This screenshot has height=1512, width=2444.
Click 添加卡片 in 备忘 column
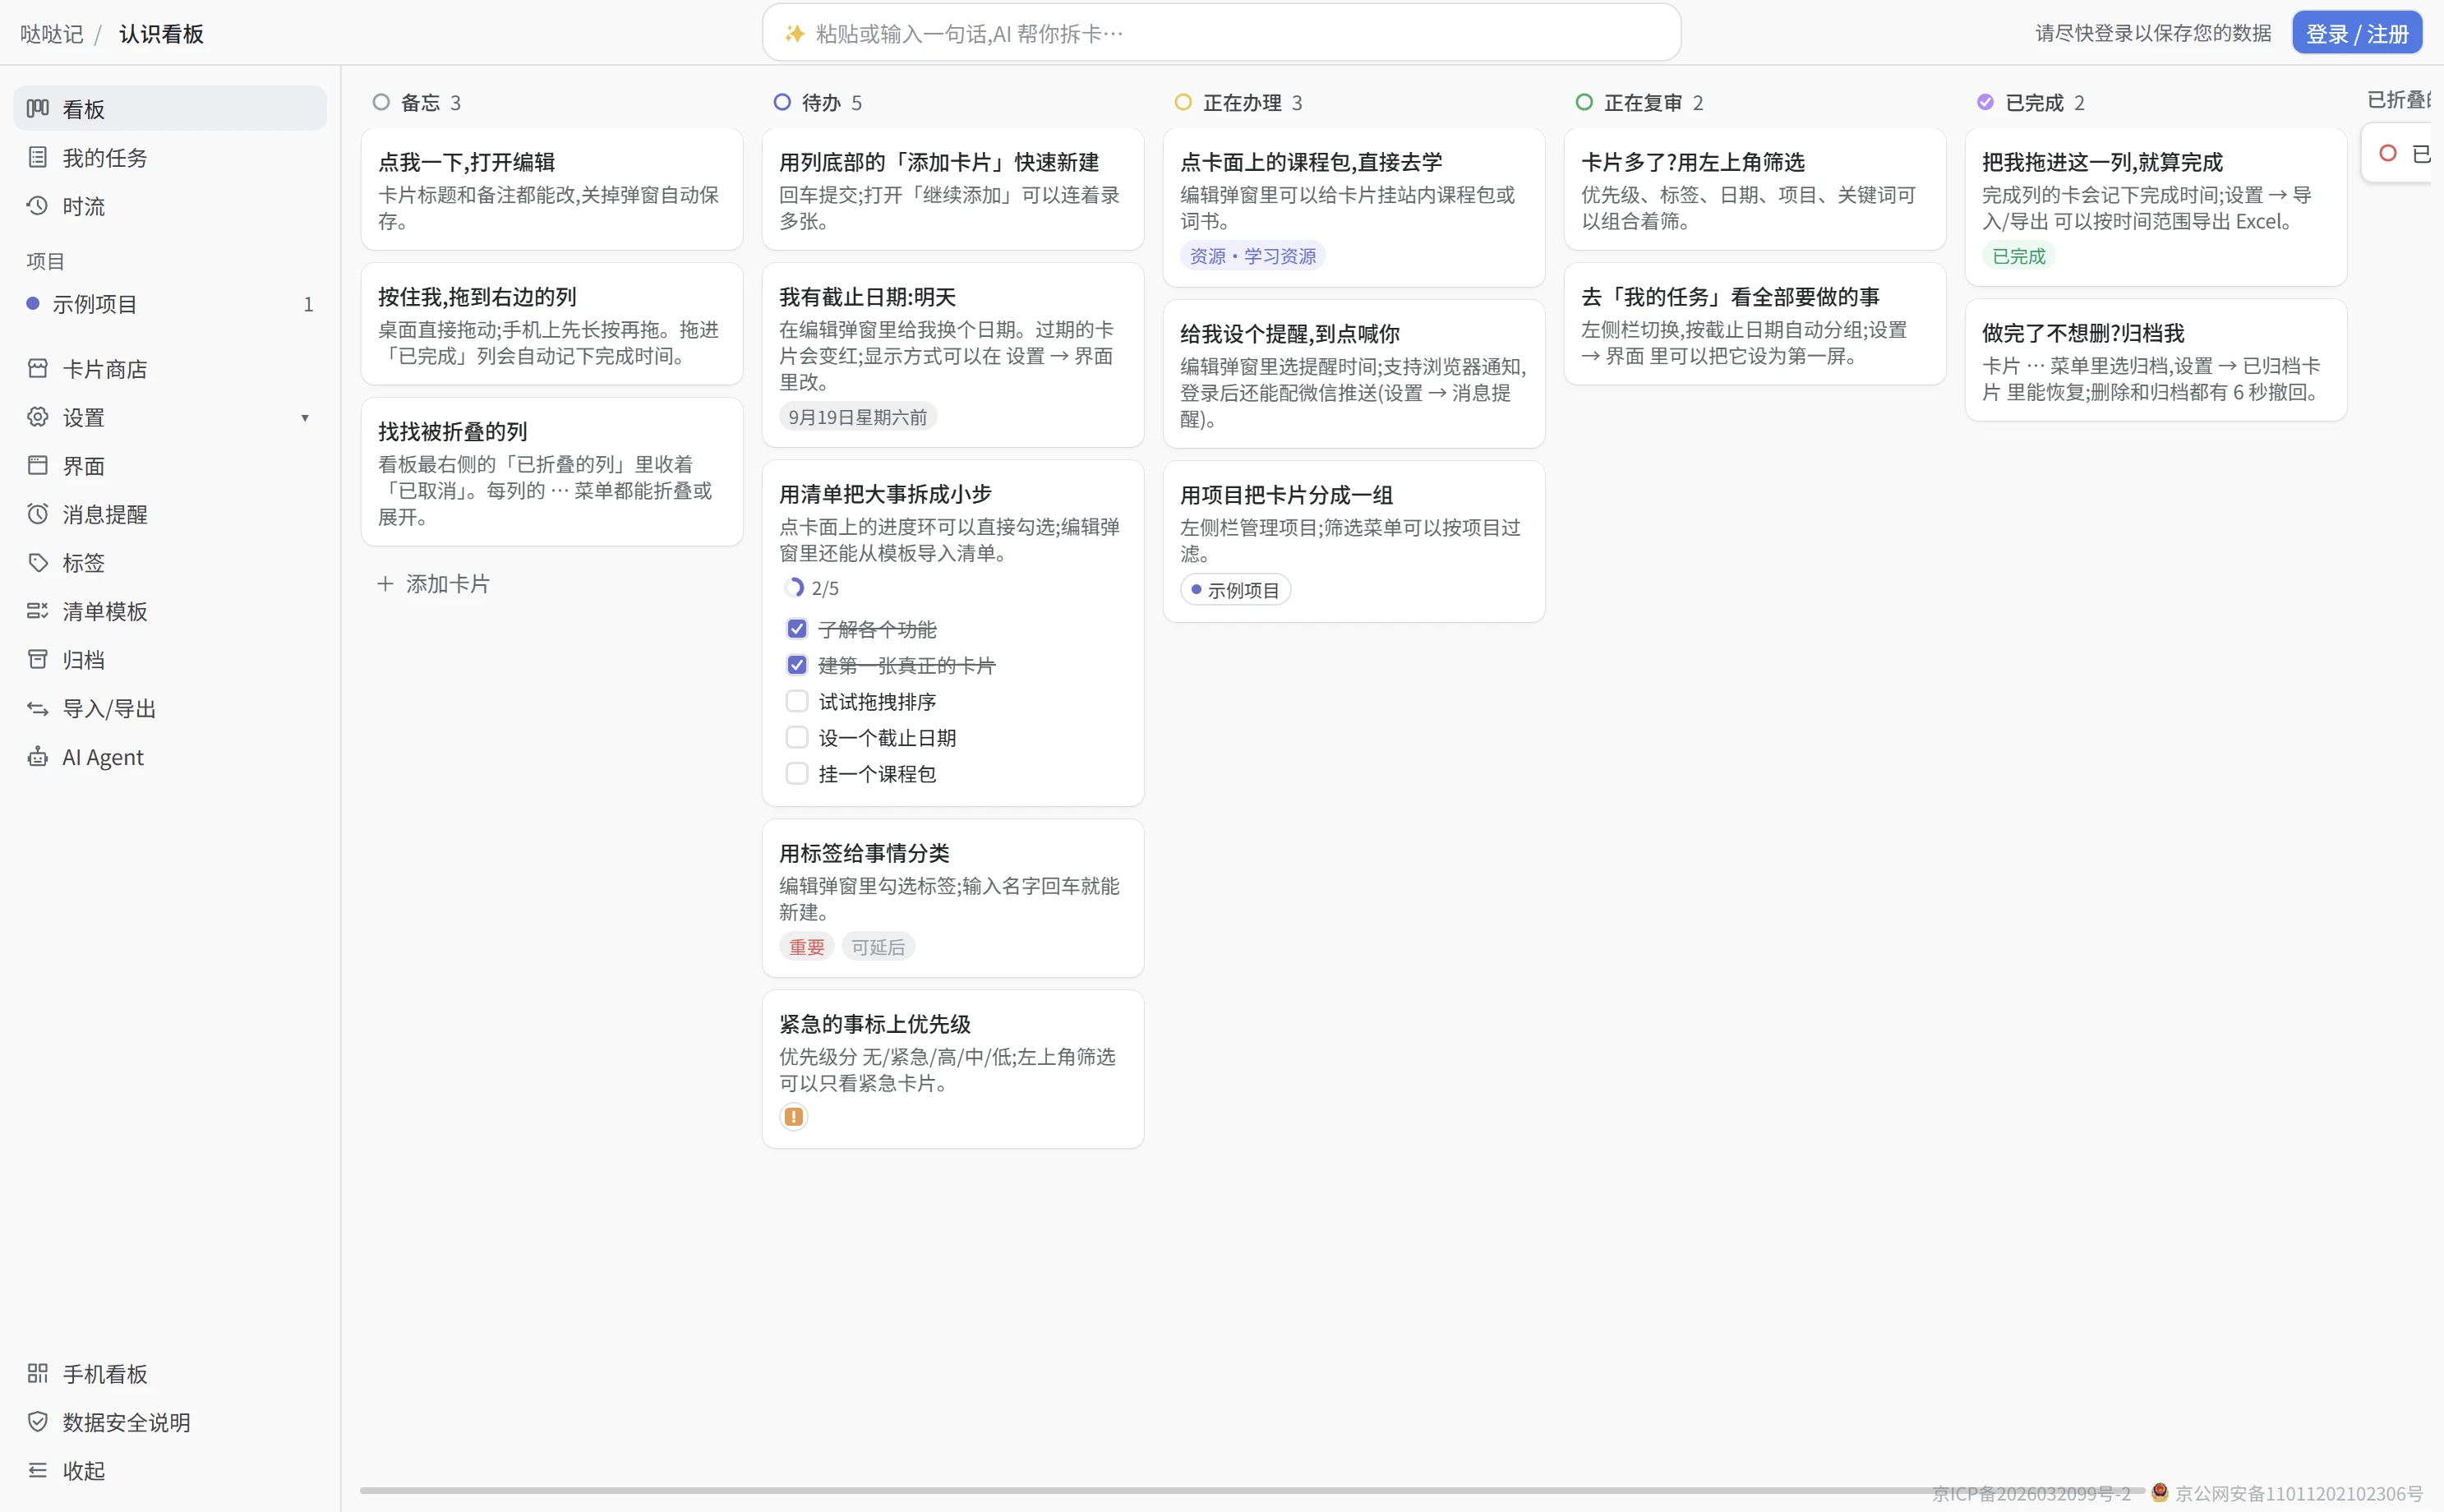[x=433, y=583]
